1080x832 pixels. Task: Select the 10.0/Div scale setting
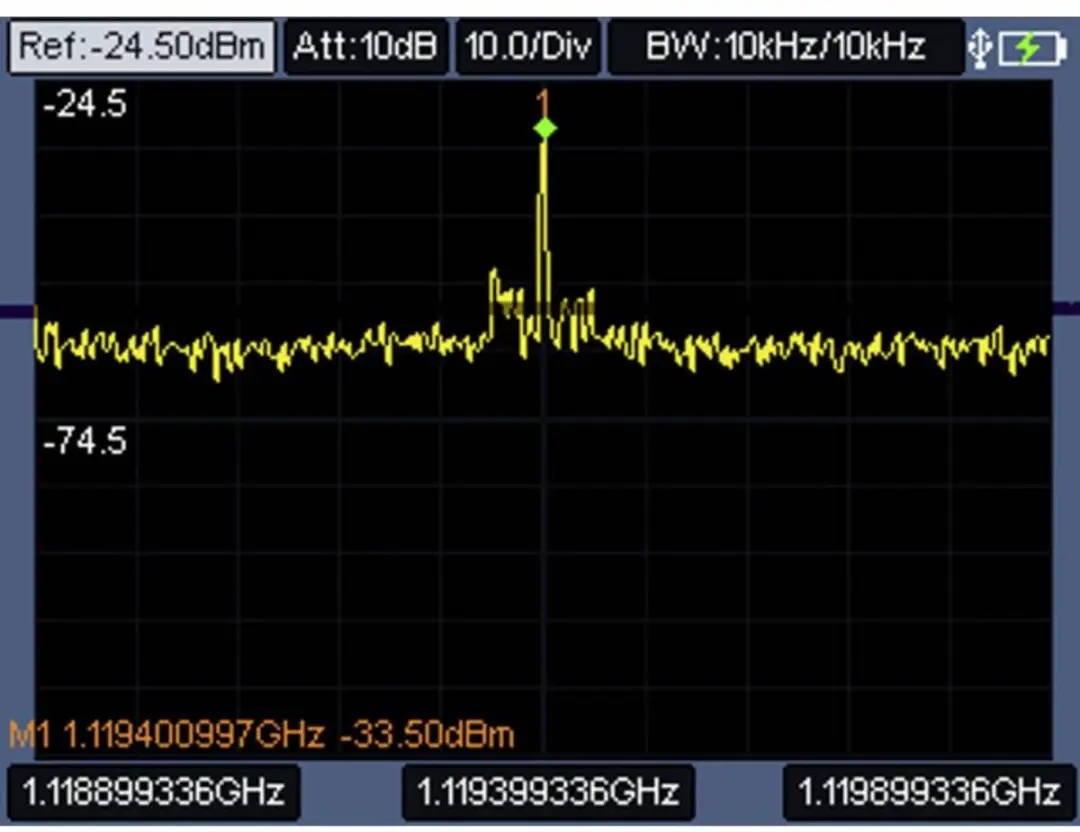(528, 47)
